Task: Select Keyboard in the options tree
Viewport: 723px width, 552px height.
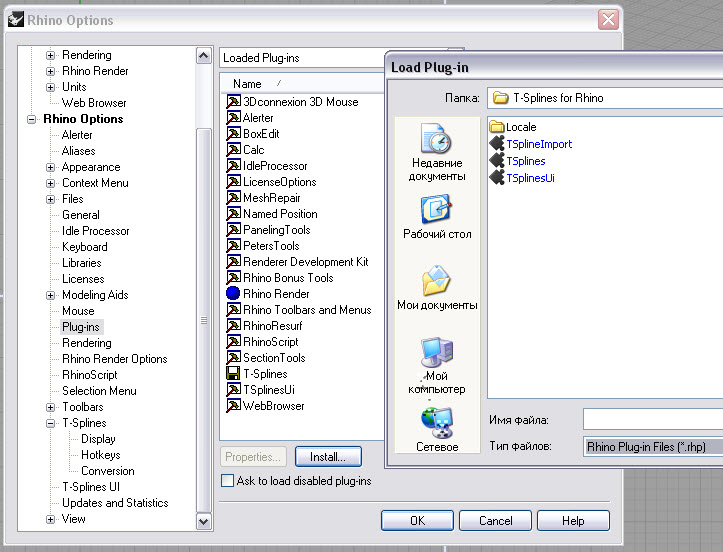Action: pyautogui.click(x=84, y=247)
